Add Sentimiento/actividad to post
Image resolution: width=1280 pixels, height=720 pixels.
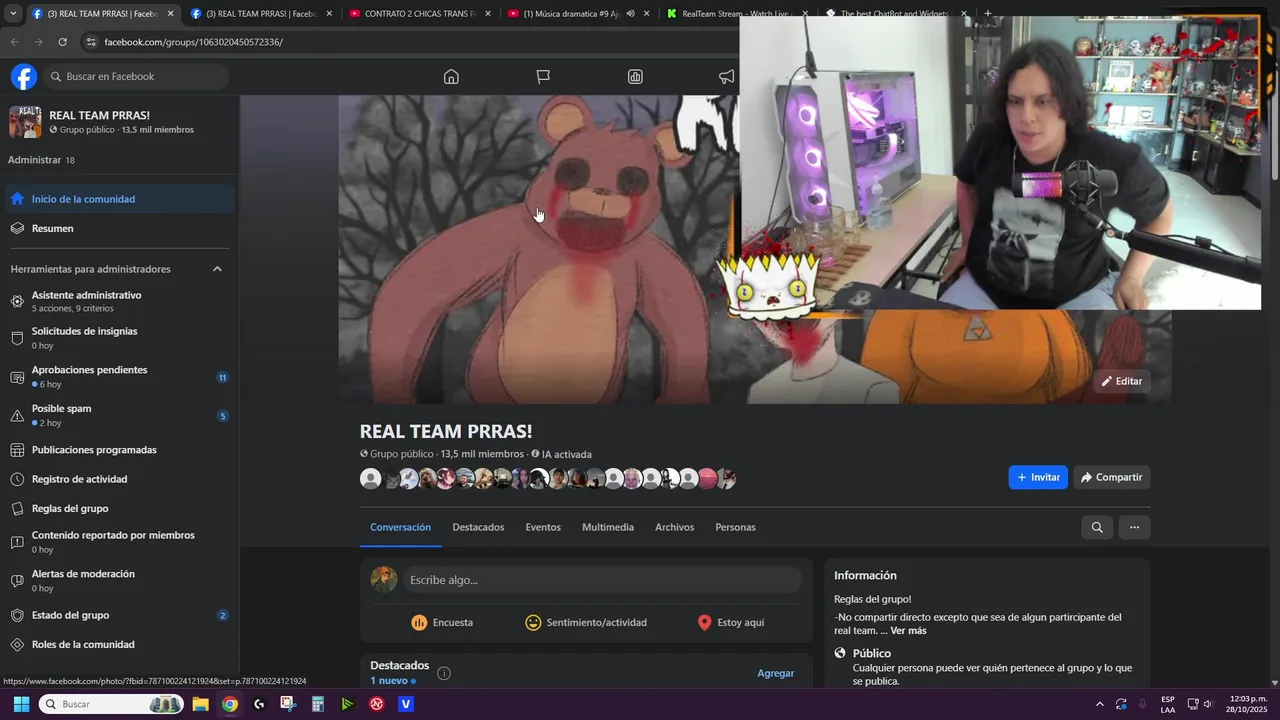586,622
